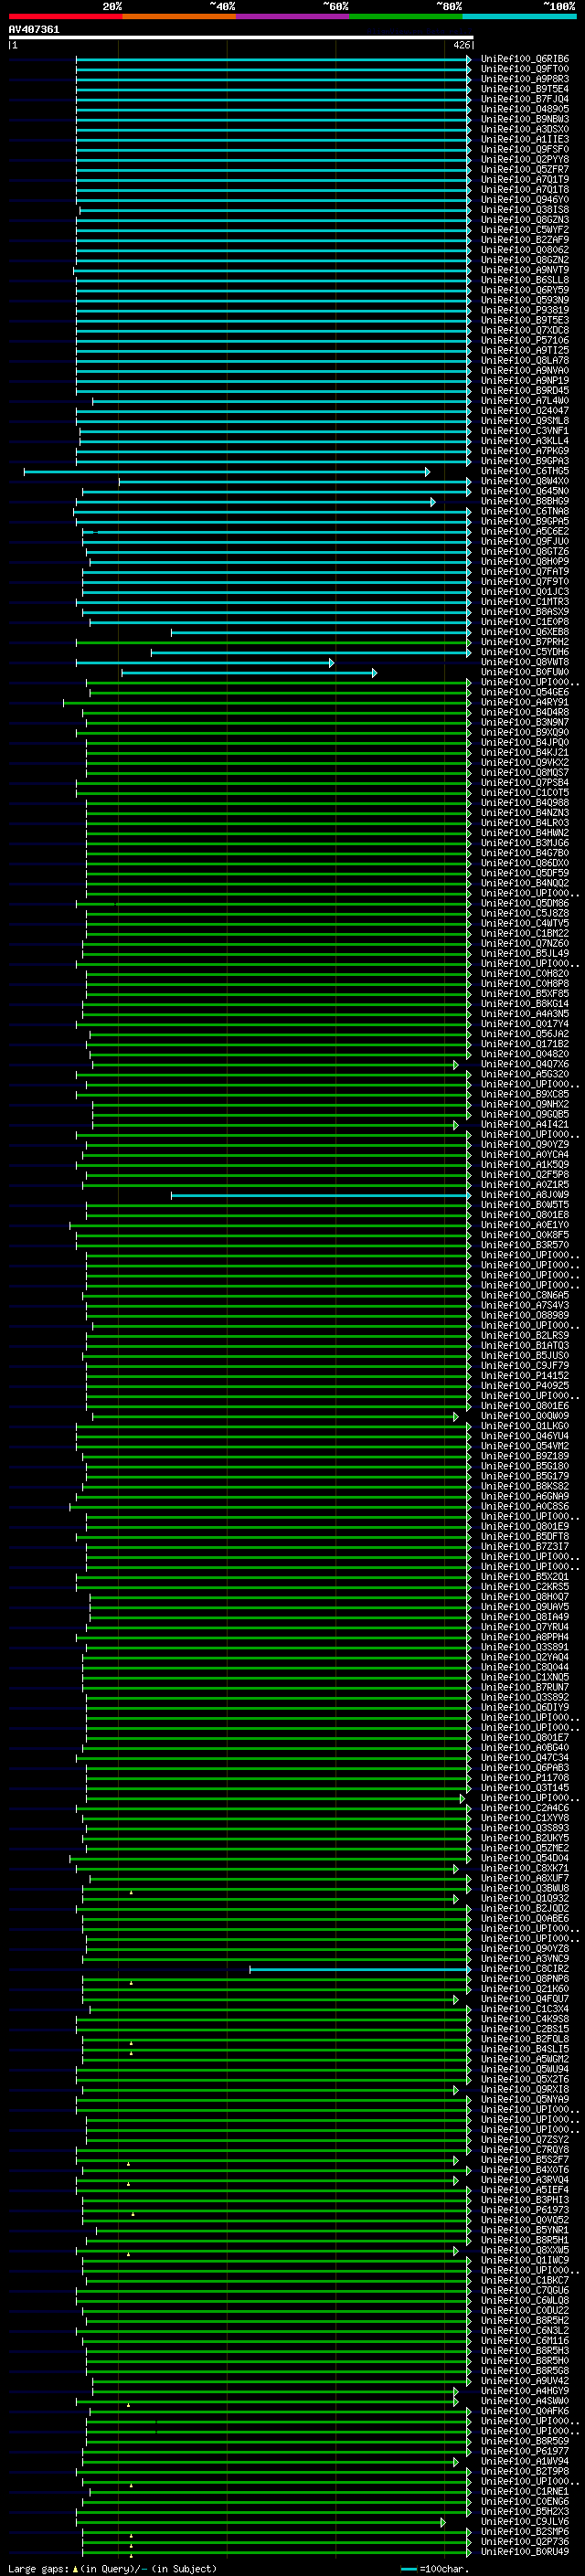The image size is (585, 2576).
Task: Click the alignment bar for Q6XEB8
Action: 321,632
